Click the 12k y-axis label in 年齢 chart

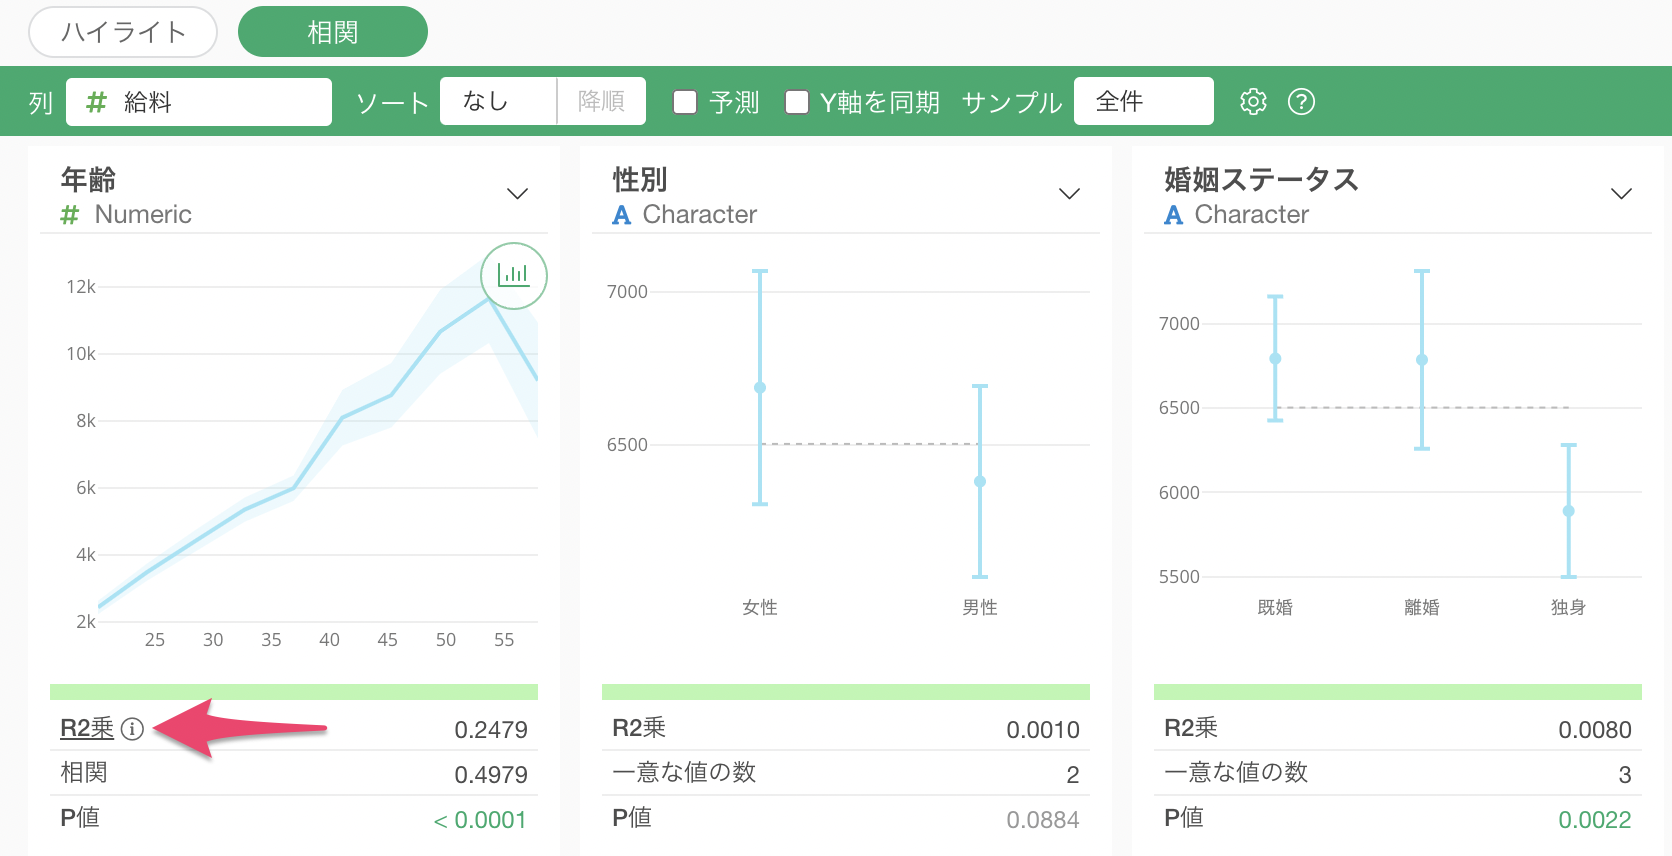[81, 287]
